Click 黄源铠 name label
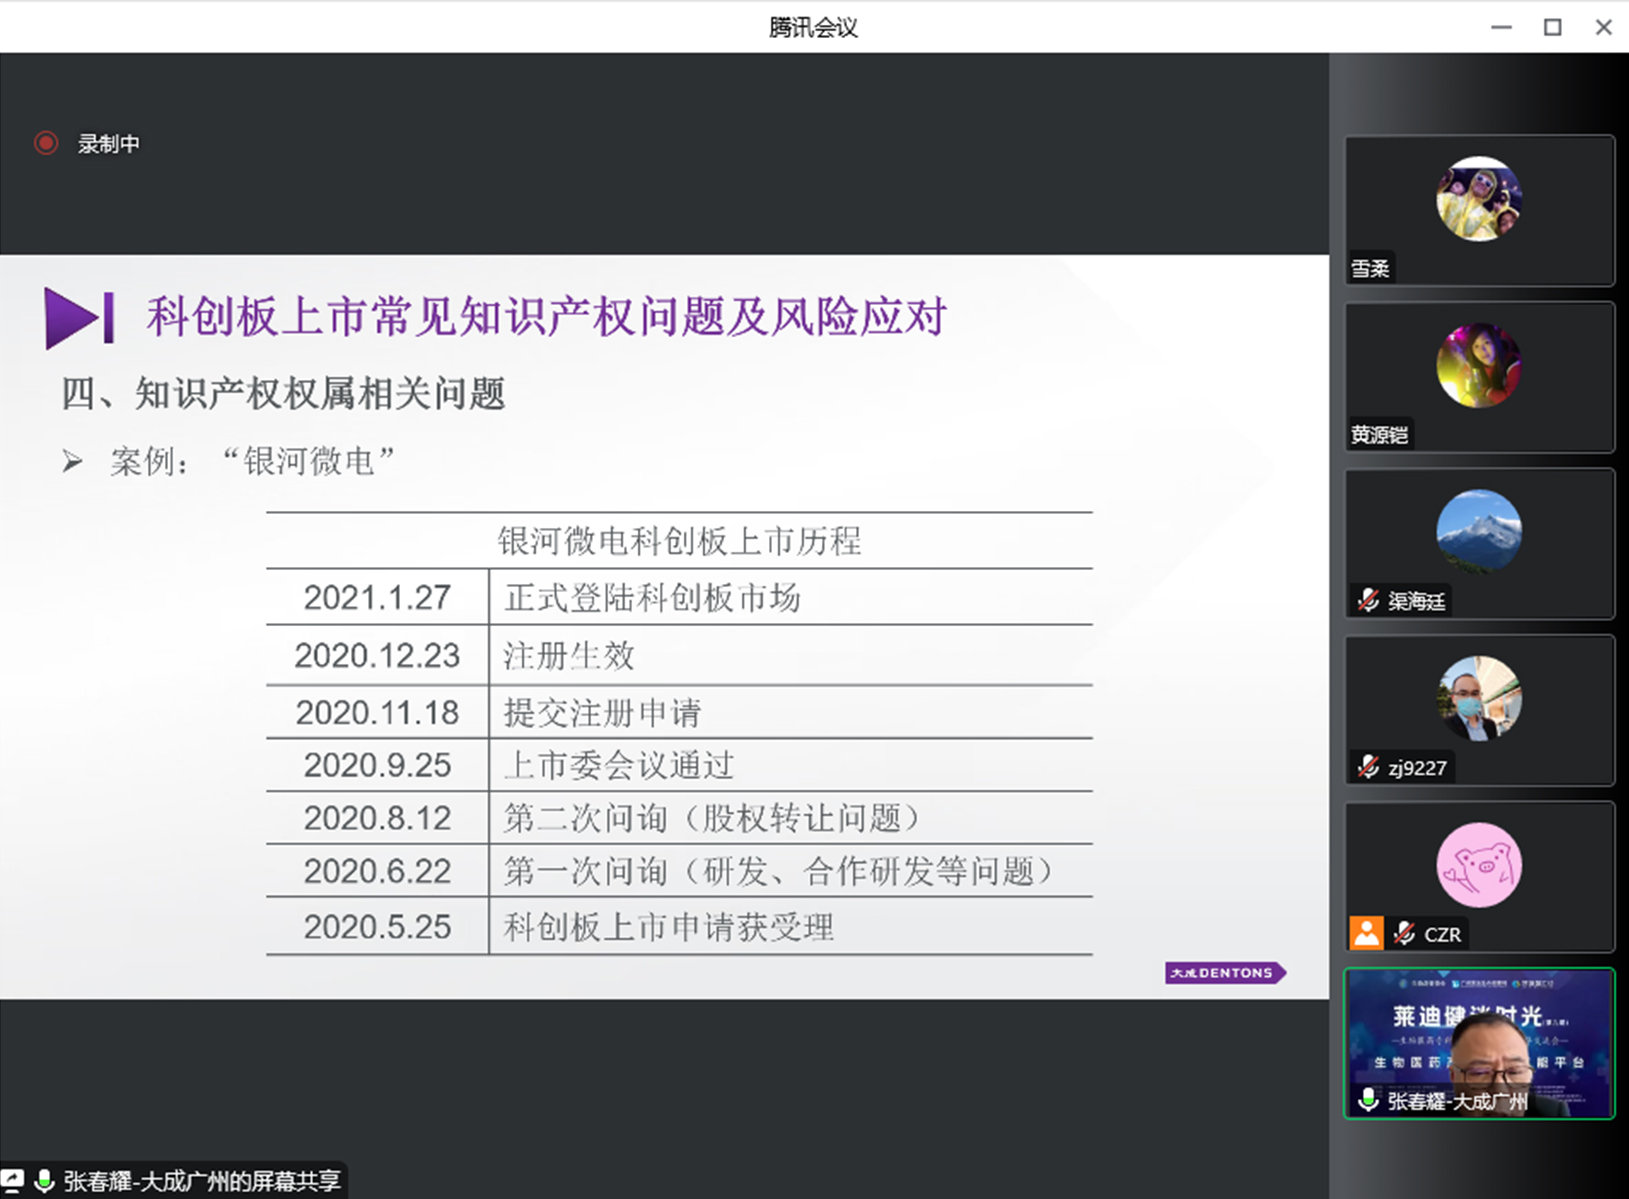This screenshot has width=1629, height=1199. [x=1379, y=434]
